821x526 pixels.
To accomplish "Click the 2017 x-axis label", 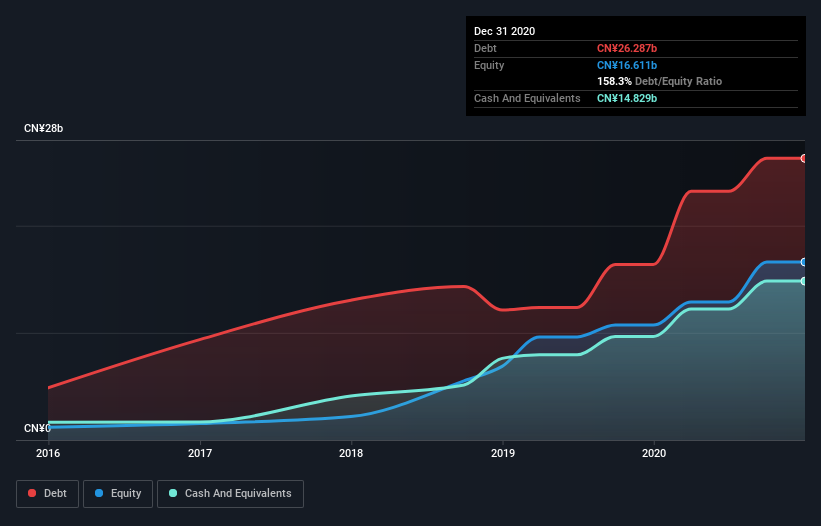I will [199, 453].
